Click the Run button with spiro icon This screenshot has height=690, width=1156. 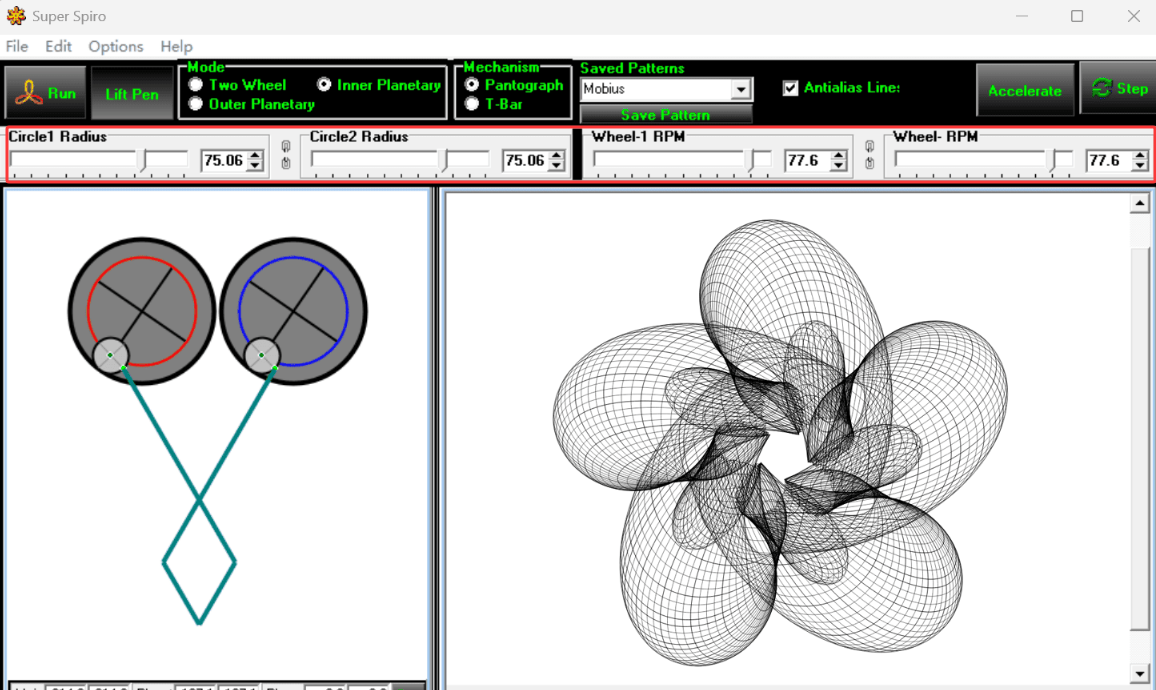(46, 93)
